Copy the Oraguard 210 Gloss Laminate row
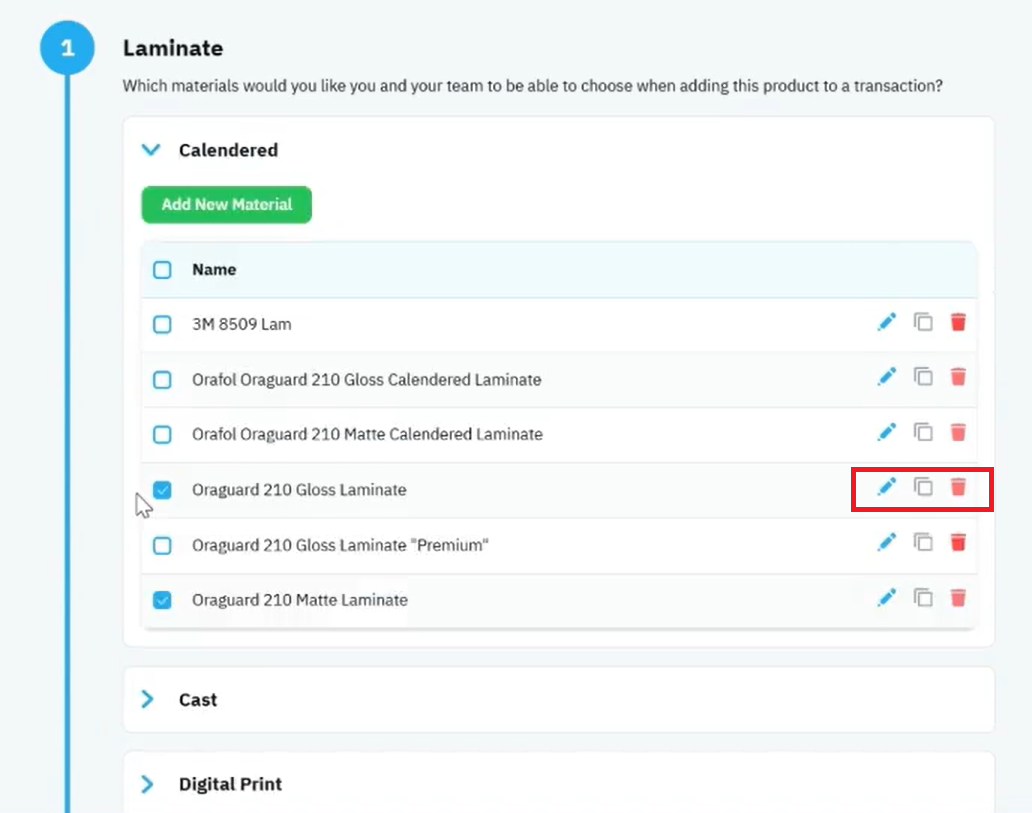 click(923, 487)
